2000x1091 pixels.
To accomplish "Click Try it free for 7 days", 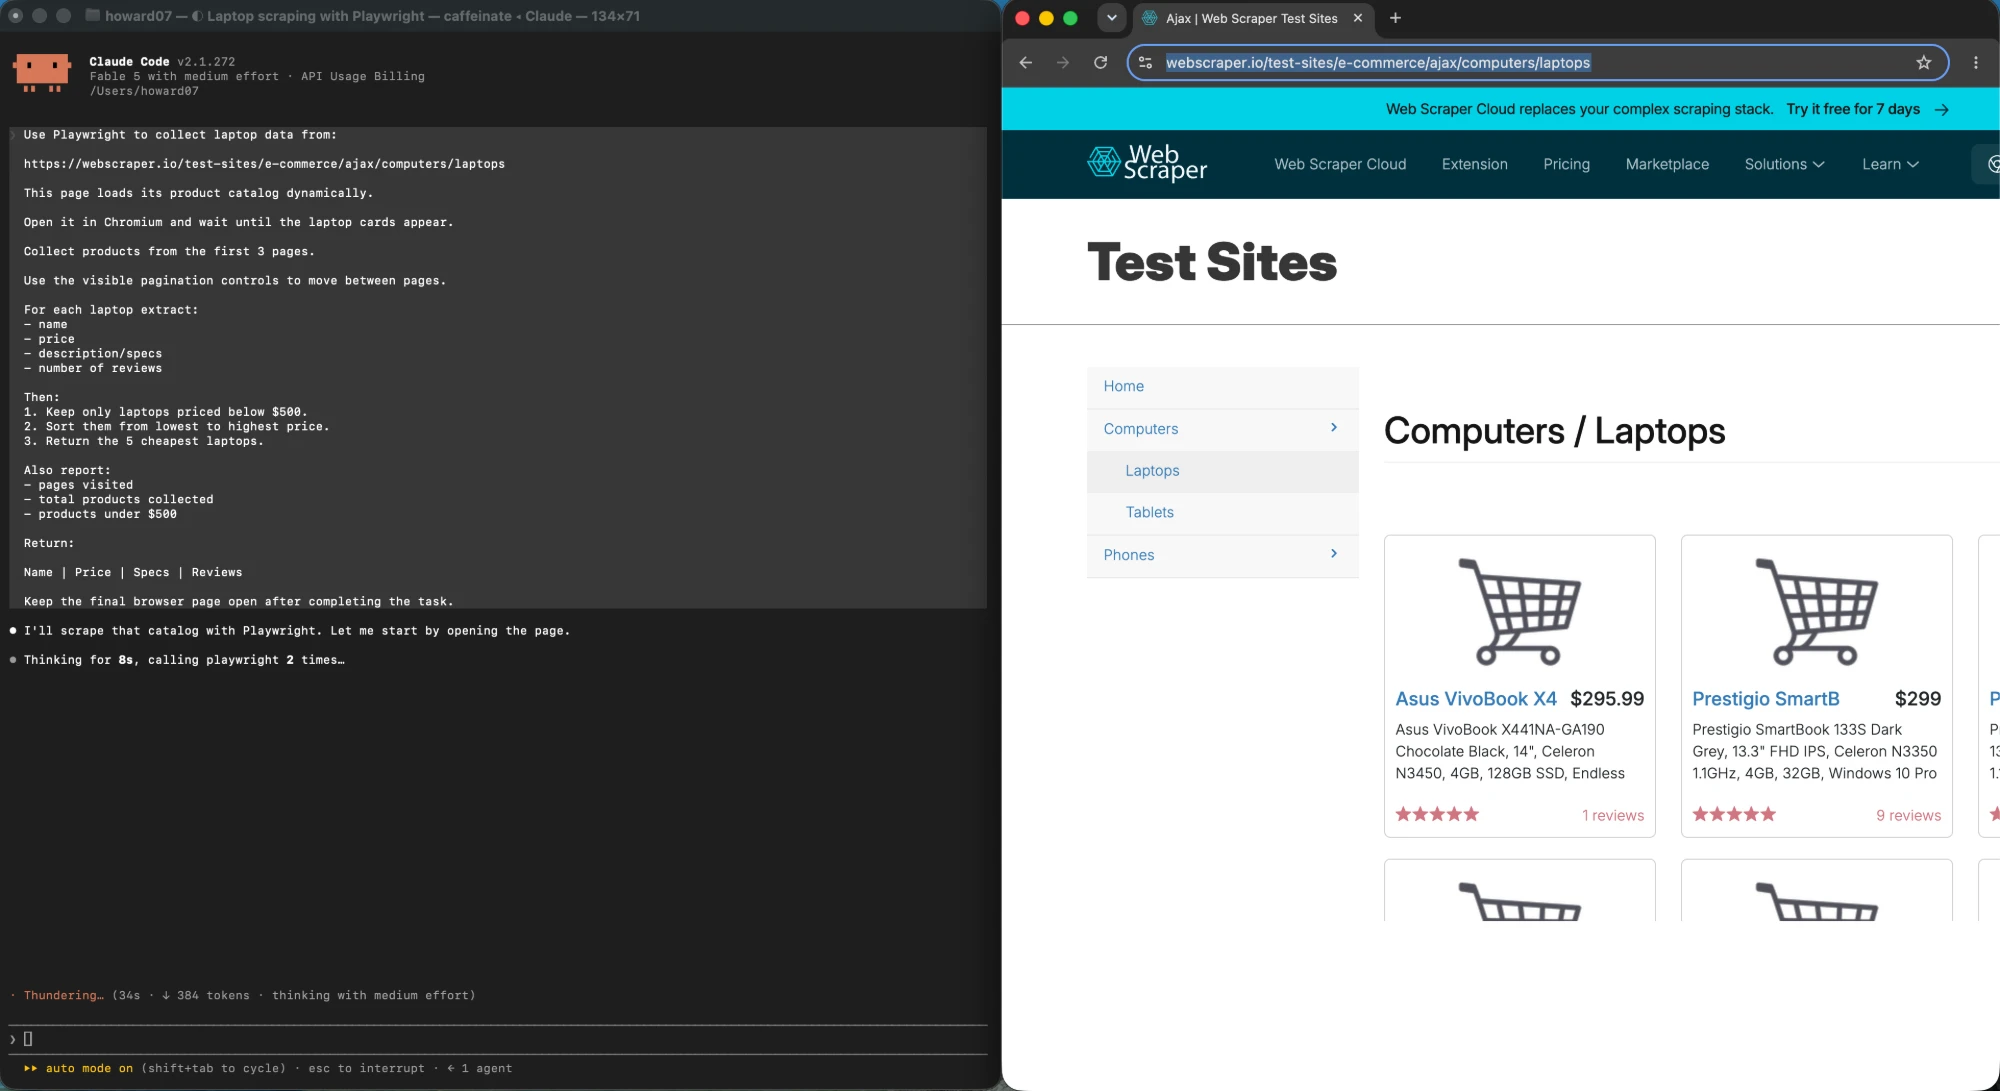I will coord(1853,109).
